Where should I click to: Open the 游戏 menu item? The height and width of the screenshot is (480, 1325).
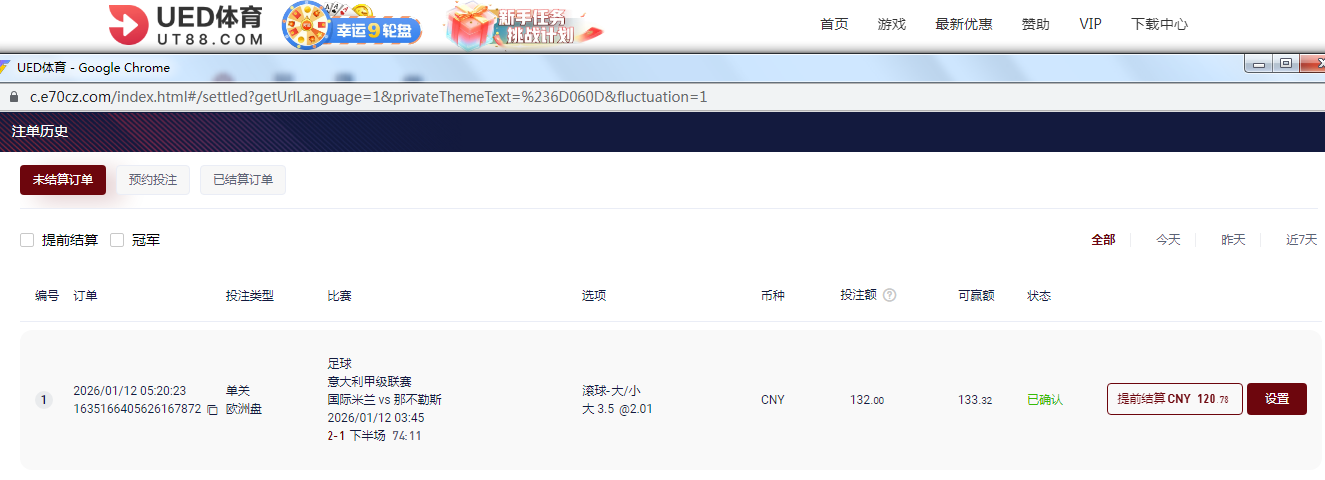(892, 24)
